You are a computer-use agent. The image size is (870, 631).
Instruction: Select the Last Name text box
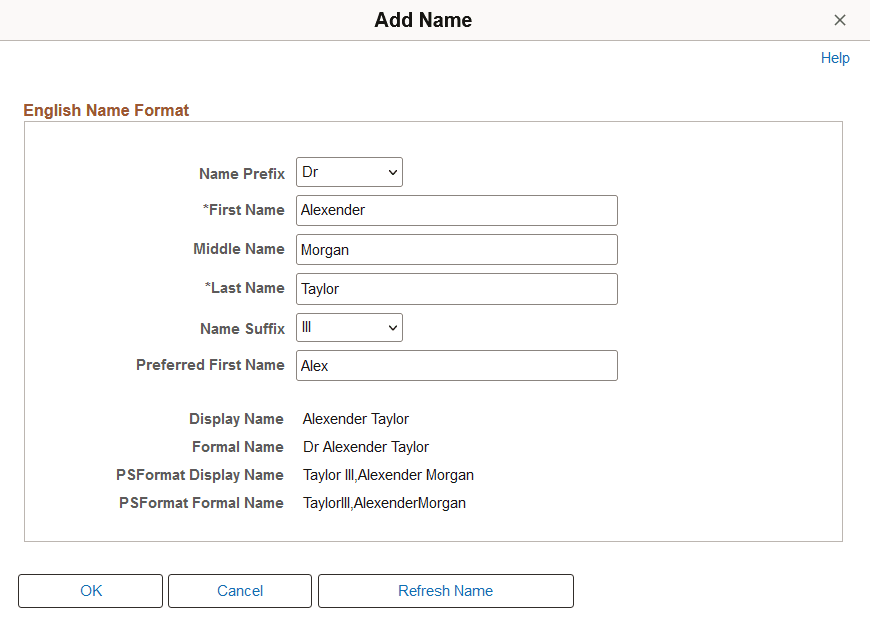(456, 288)
